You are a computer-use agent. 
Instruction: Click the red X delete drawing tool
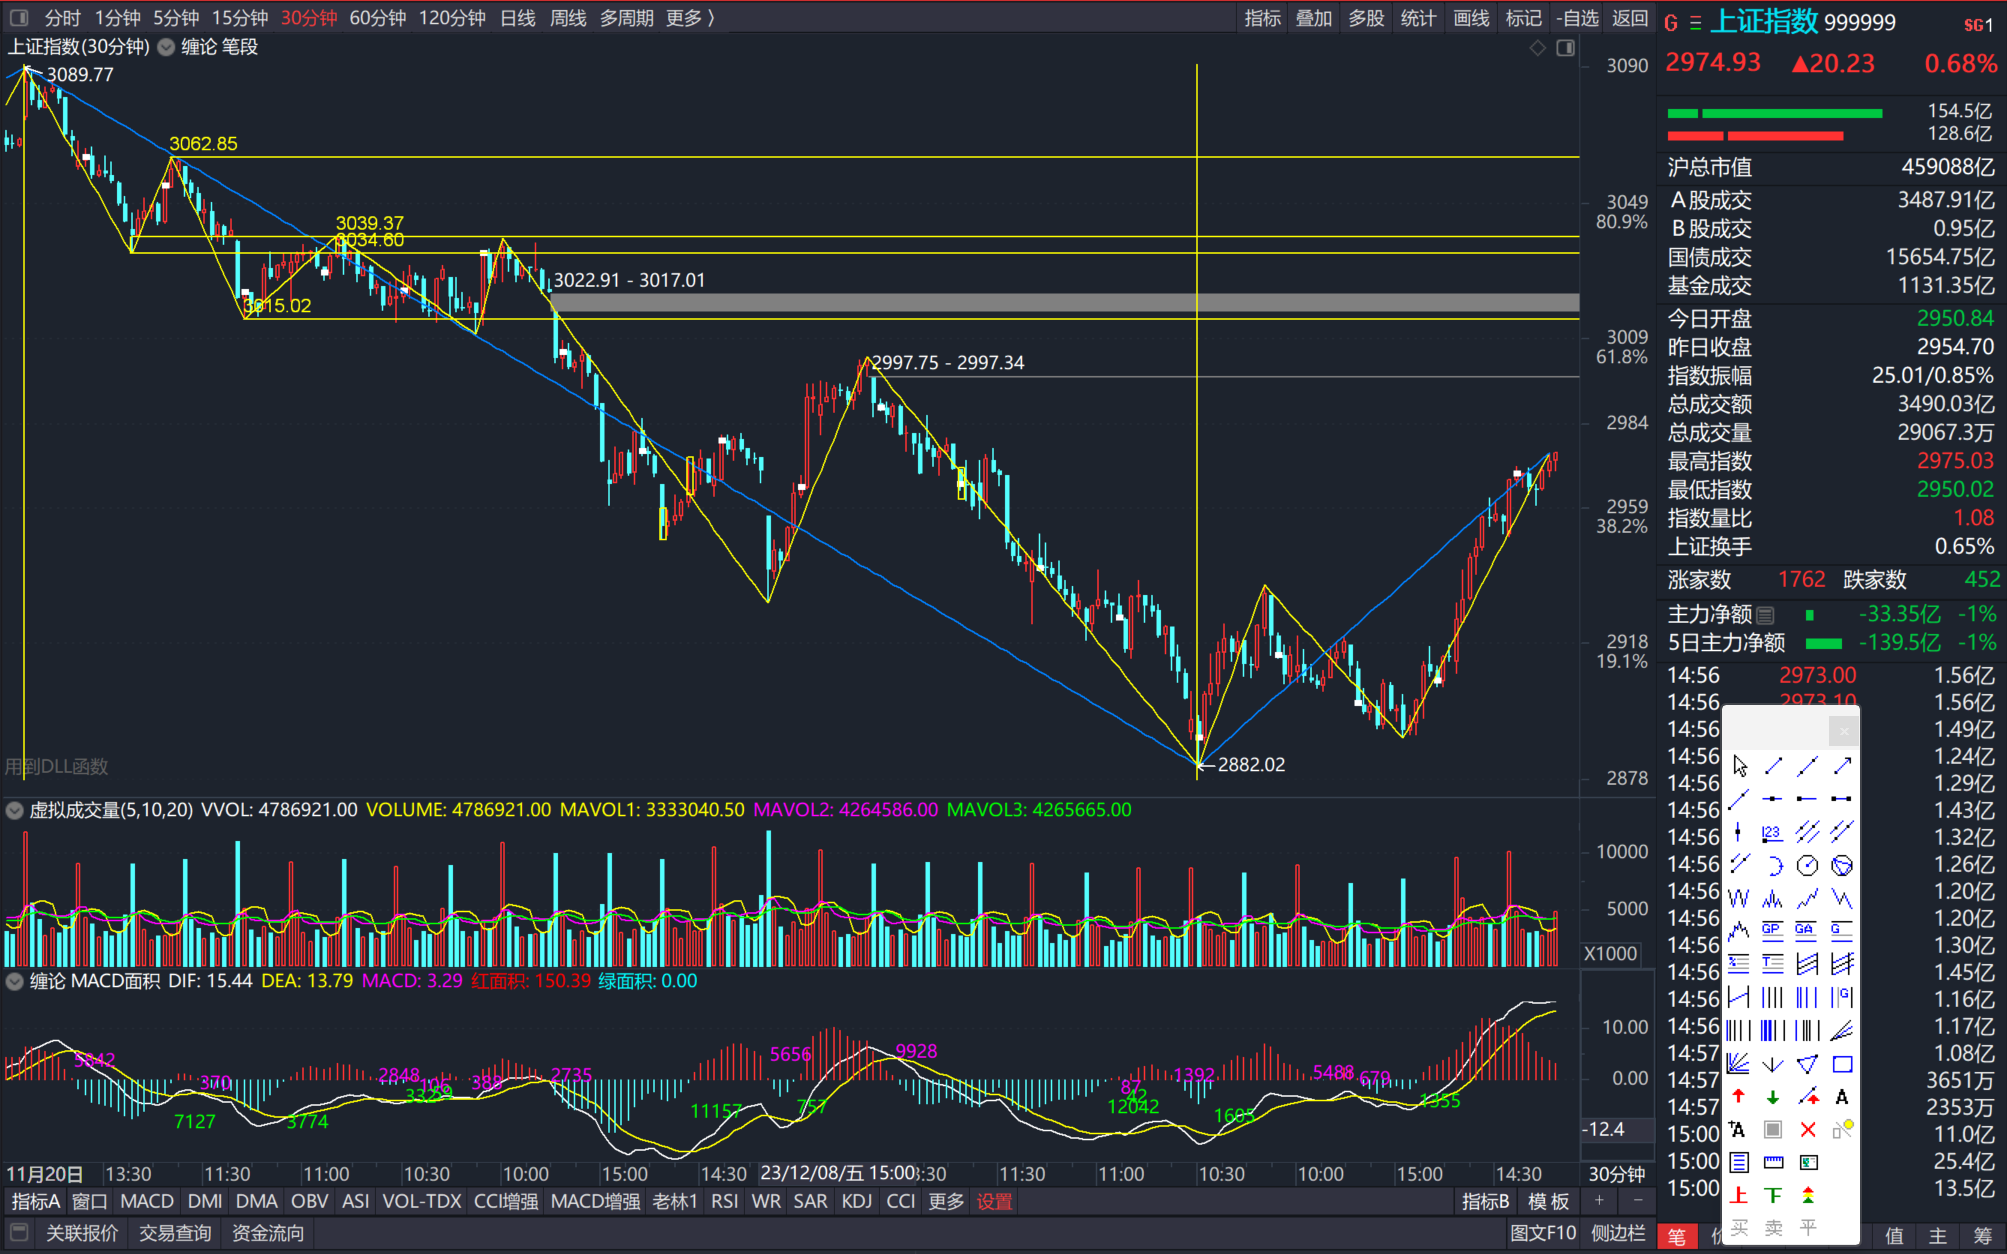click(x=1807, y=1129)
